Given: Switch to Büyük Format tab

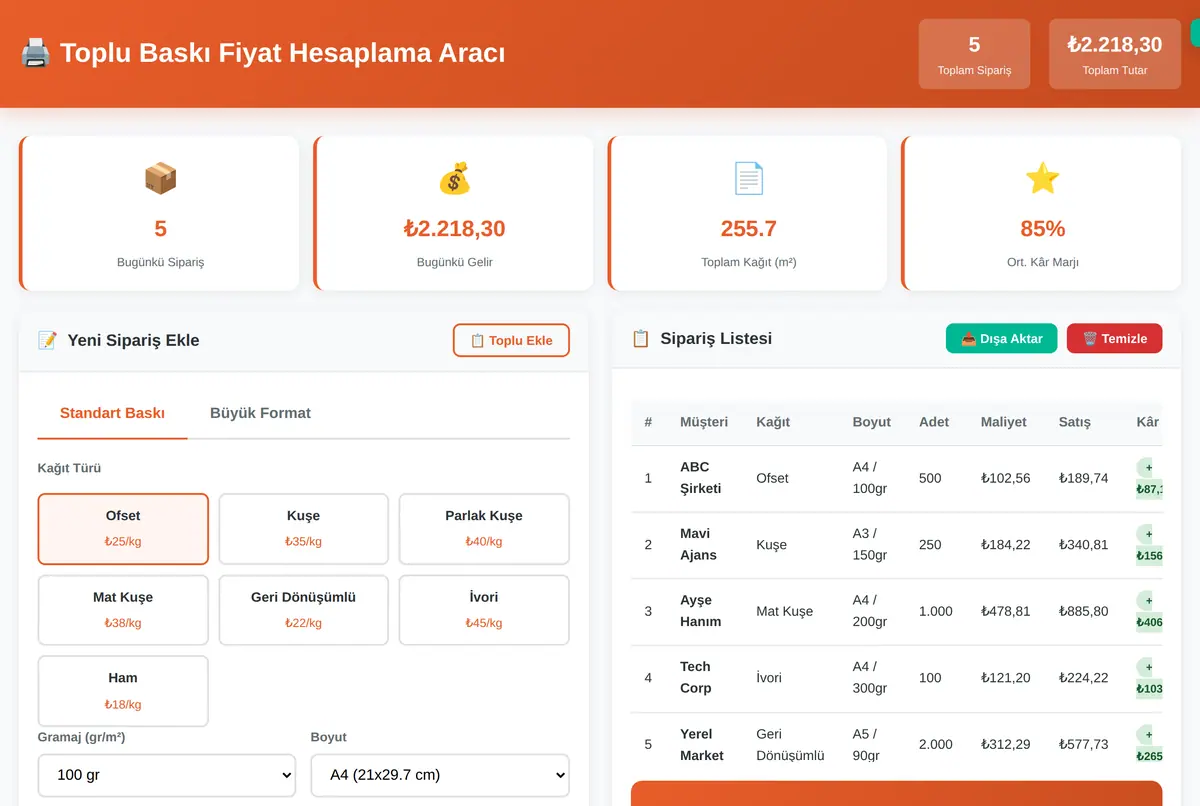Looking at the screenshot, I should [260, 413].
